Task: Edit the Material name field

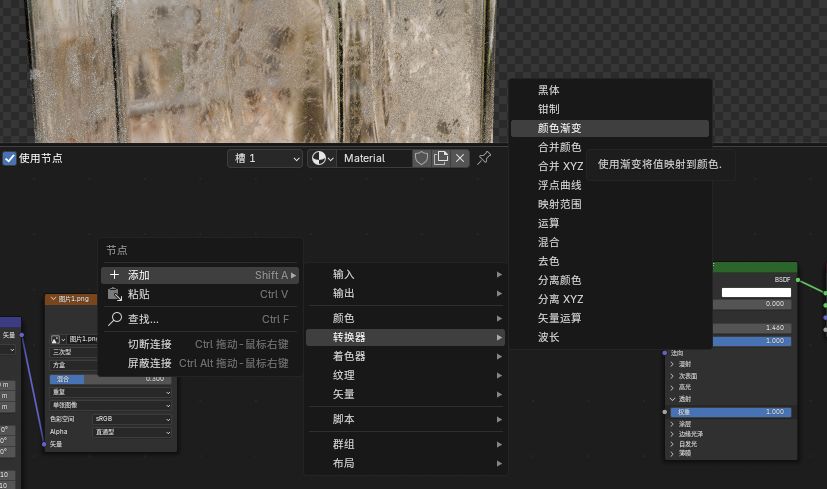Action: coord(374,158)
